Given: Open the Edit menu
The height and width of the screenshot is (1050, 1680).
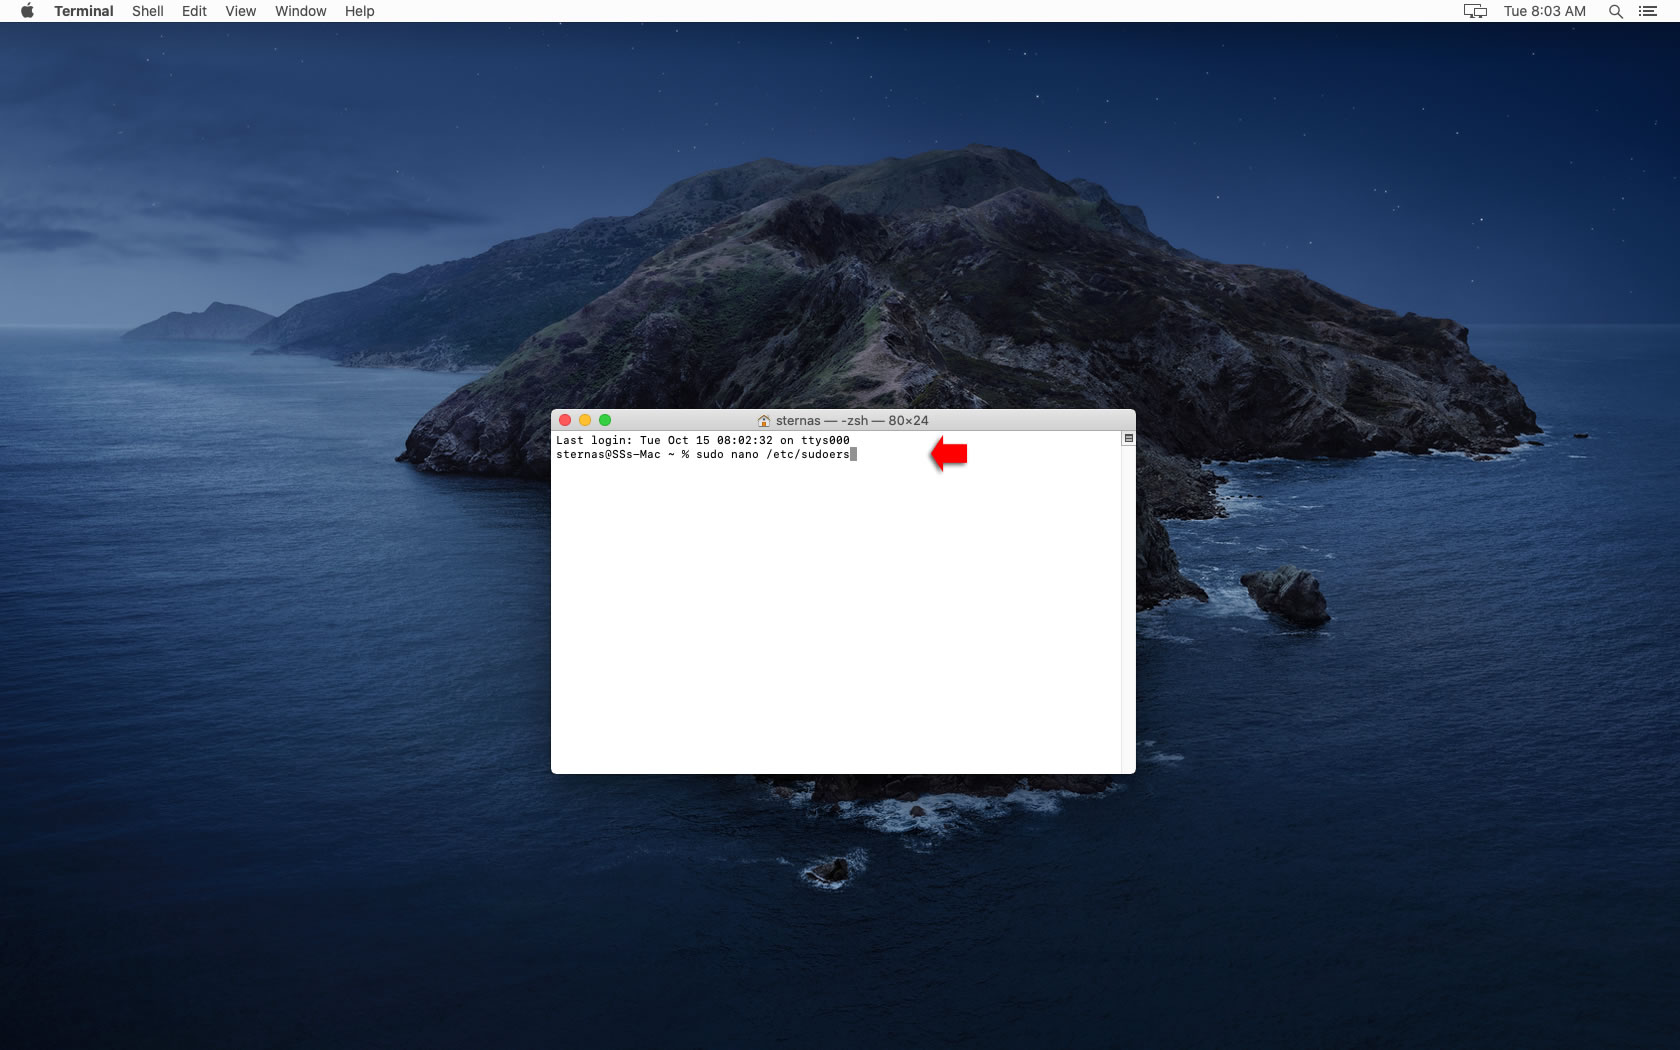Looking at the screenshot, I should [x=194, y=11].
